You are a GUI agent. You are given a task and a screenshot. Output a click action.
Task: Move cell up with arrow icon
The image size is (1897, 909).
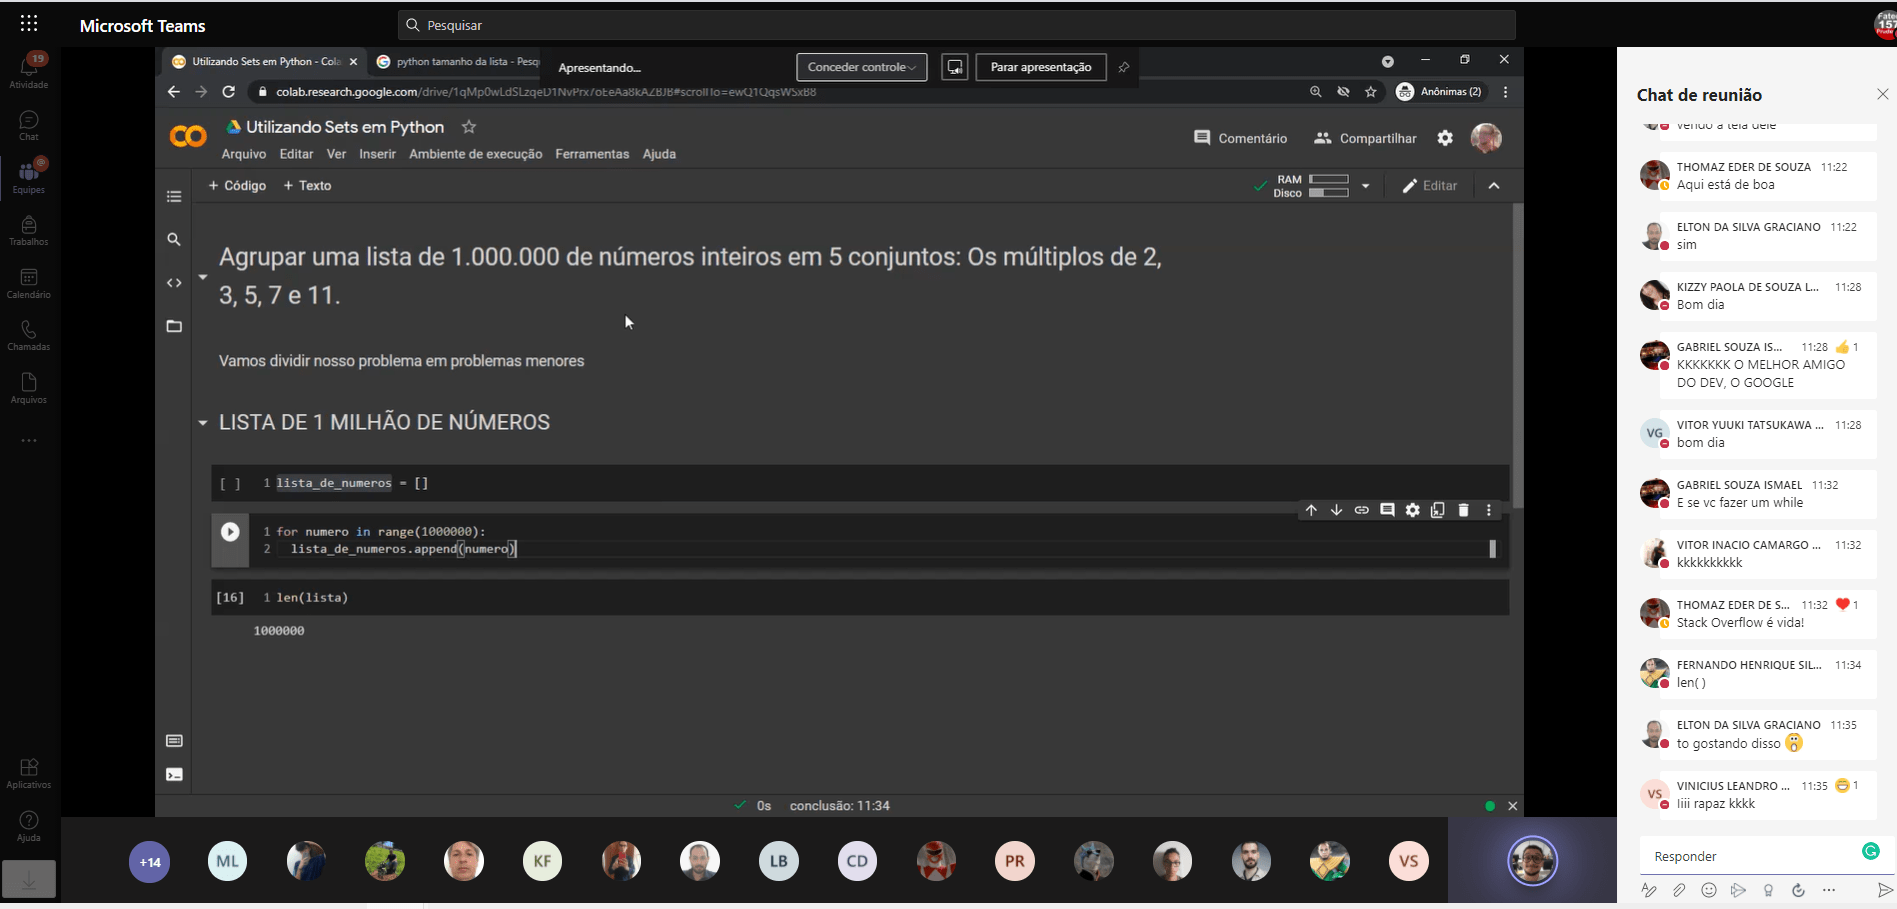click(x=1311, y=510)
